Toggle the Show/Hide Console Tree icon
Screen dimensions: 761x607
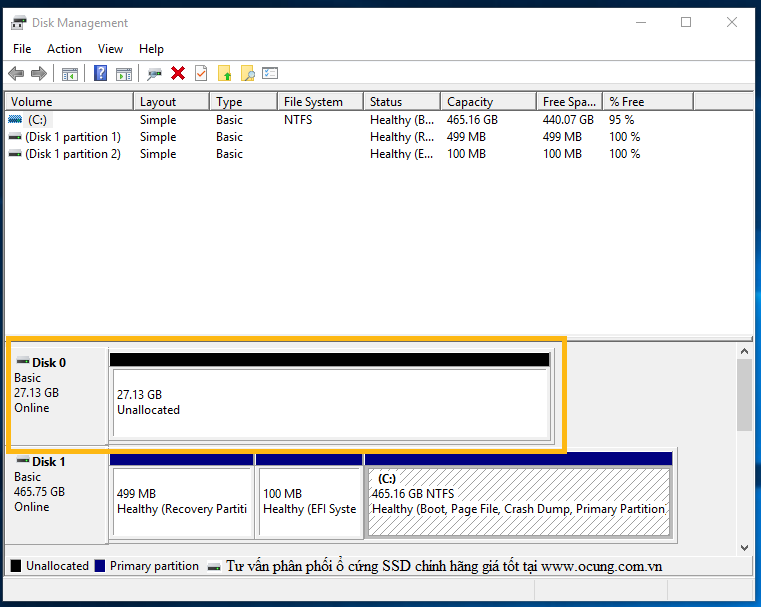[70, 74]
